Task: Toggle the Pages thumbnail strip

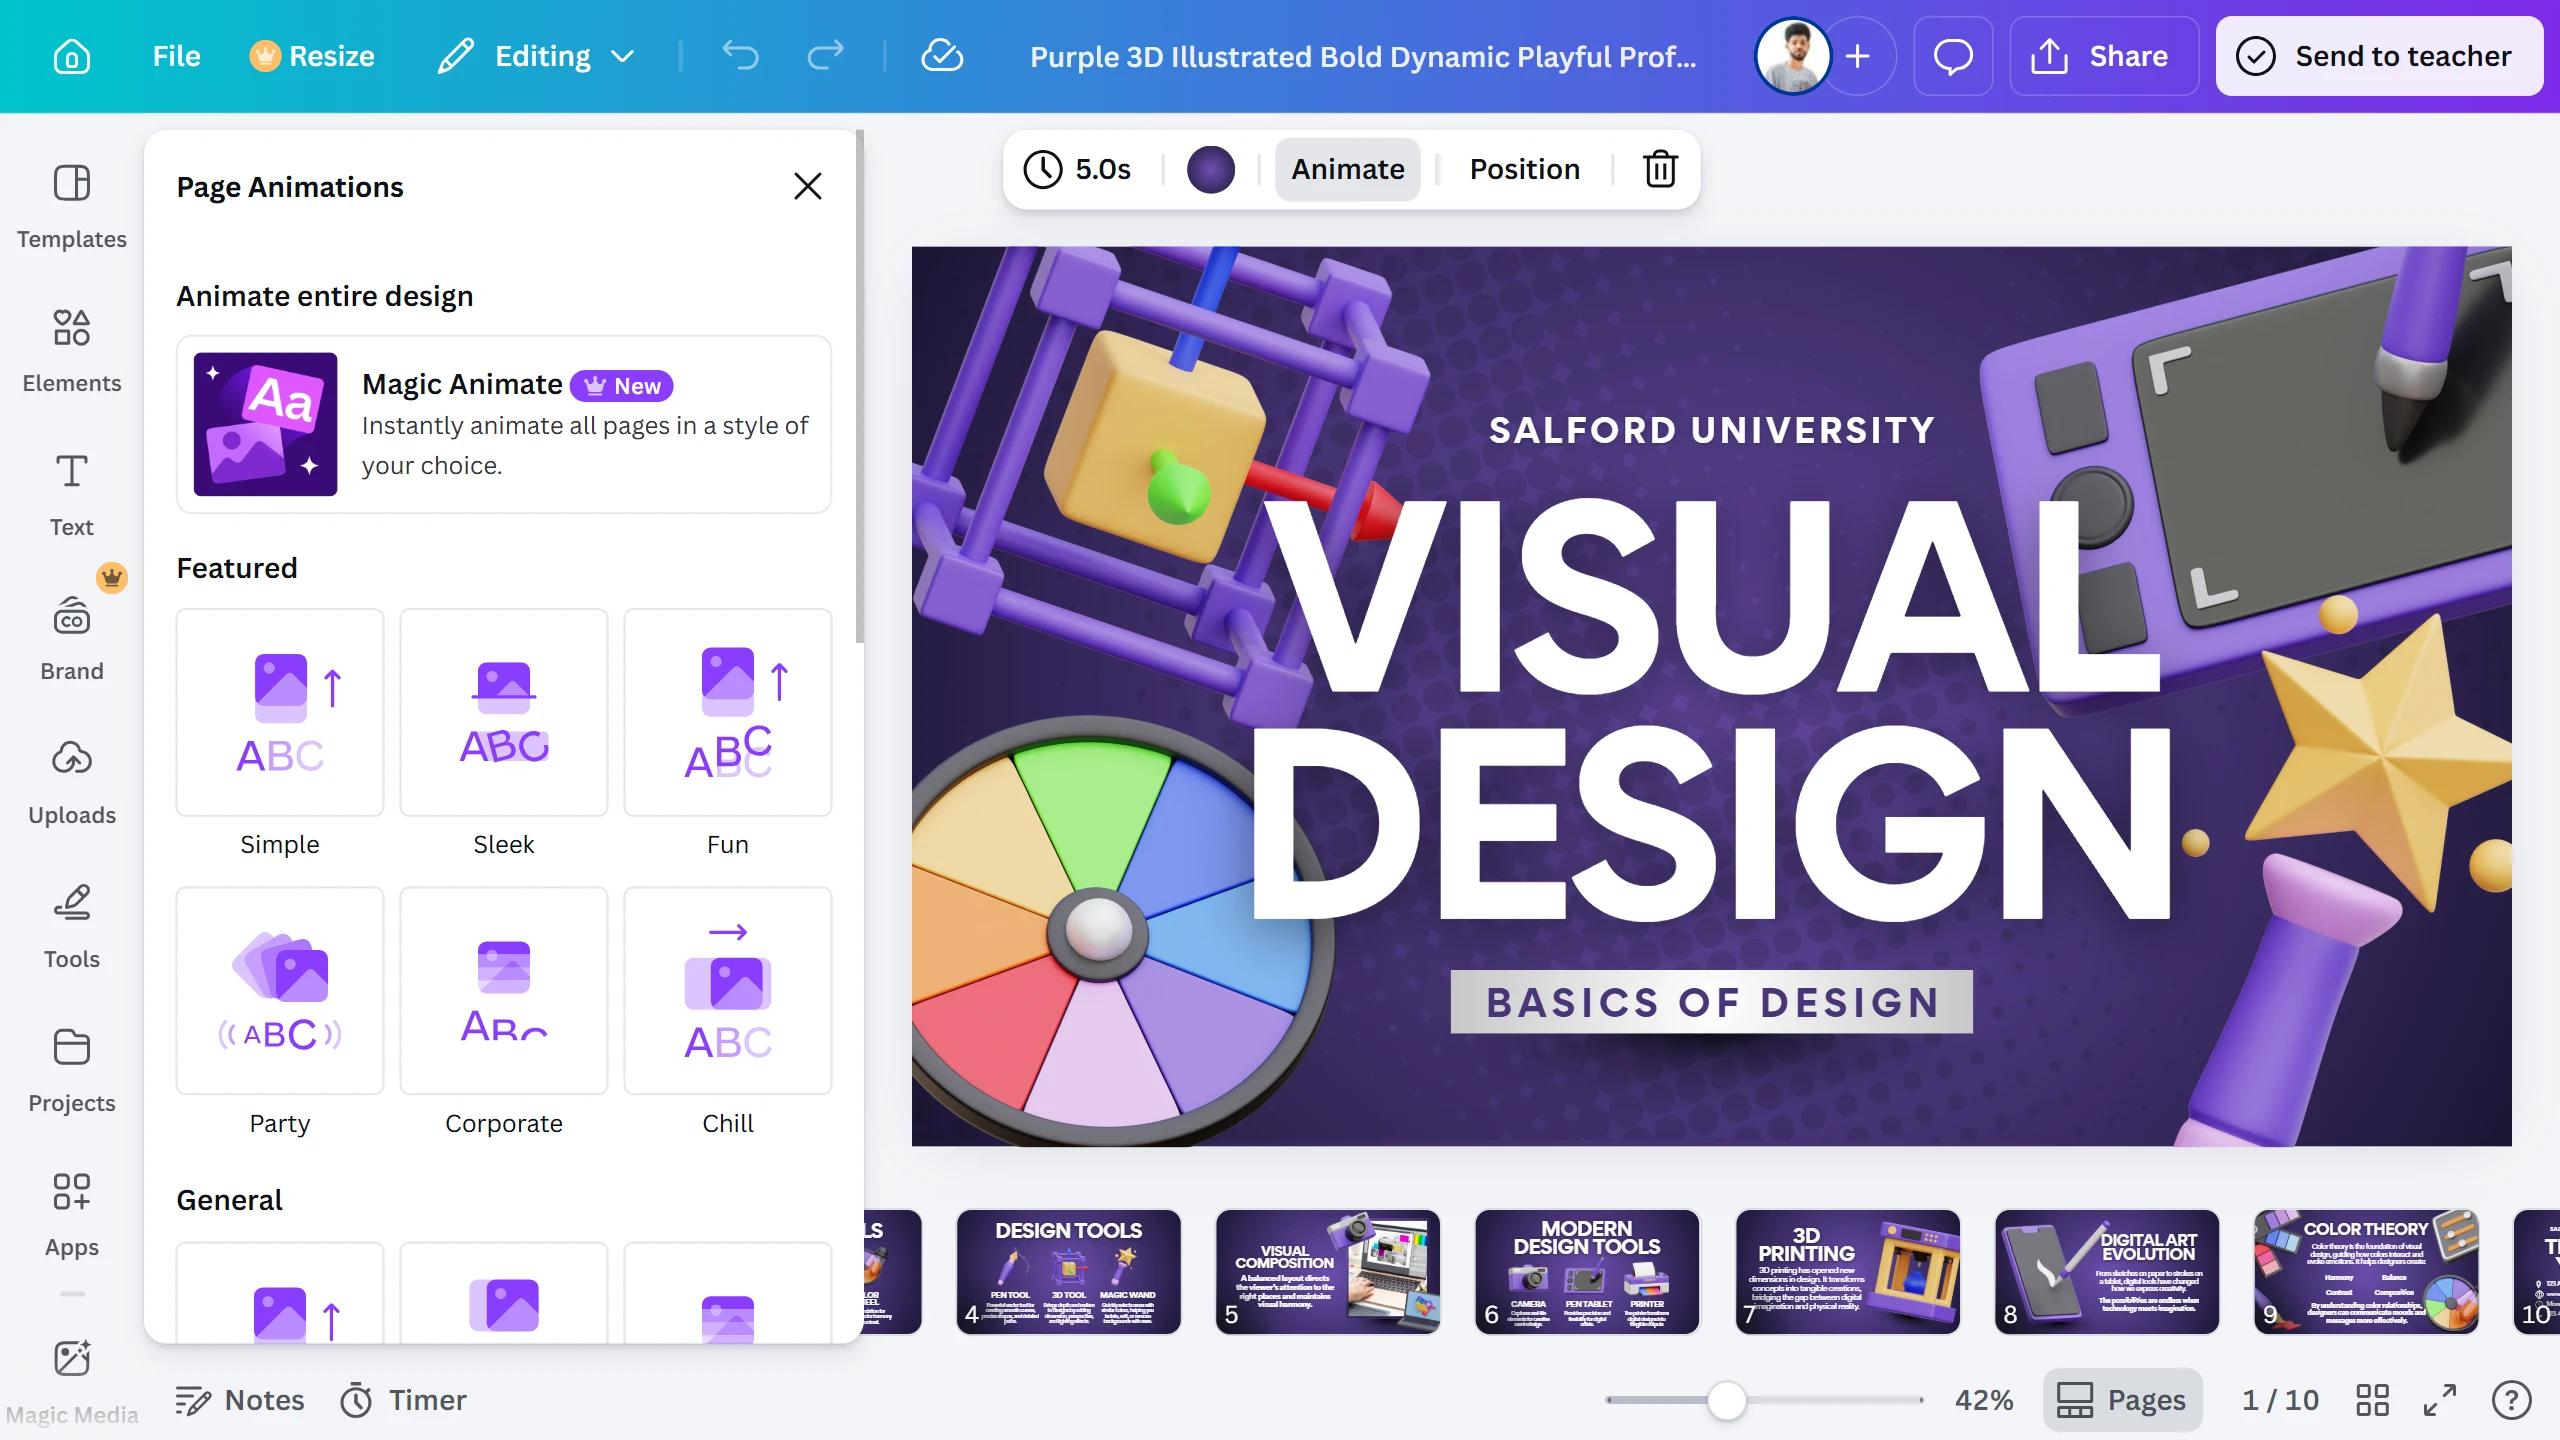Action: [x=2121, y=1399]
